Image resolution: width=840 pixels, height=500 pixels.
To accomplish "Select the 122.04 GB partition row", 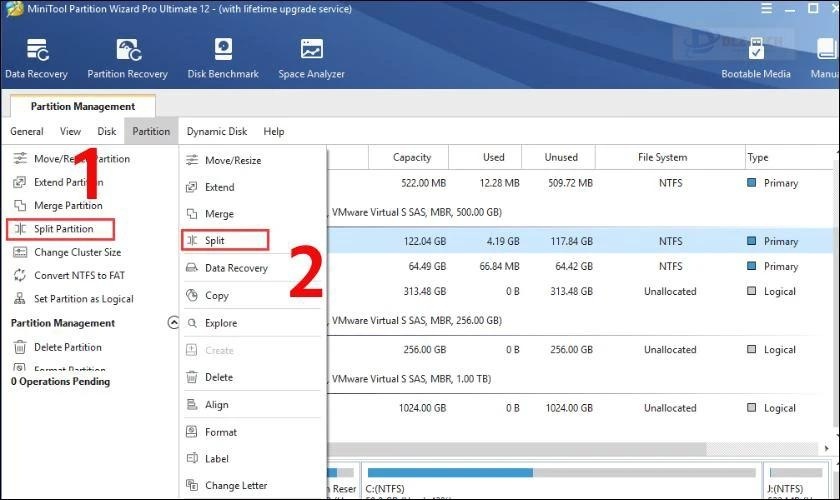I will pos(580,241).
